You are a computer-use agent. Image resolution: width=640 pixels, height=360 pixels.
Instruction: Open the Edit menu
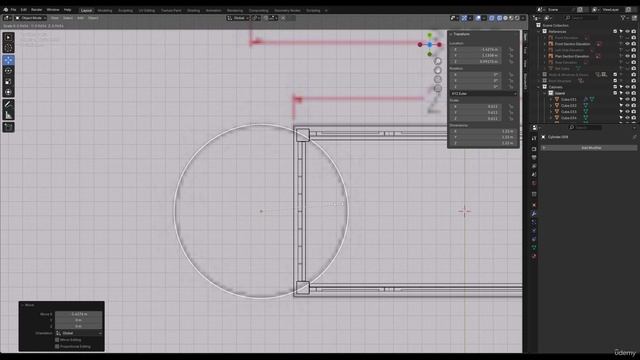coord(24,10)
